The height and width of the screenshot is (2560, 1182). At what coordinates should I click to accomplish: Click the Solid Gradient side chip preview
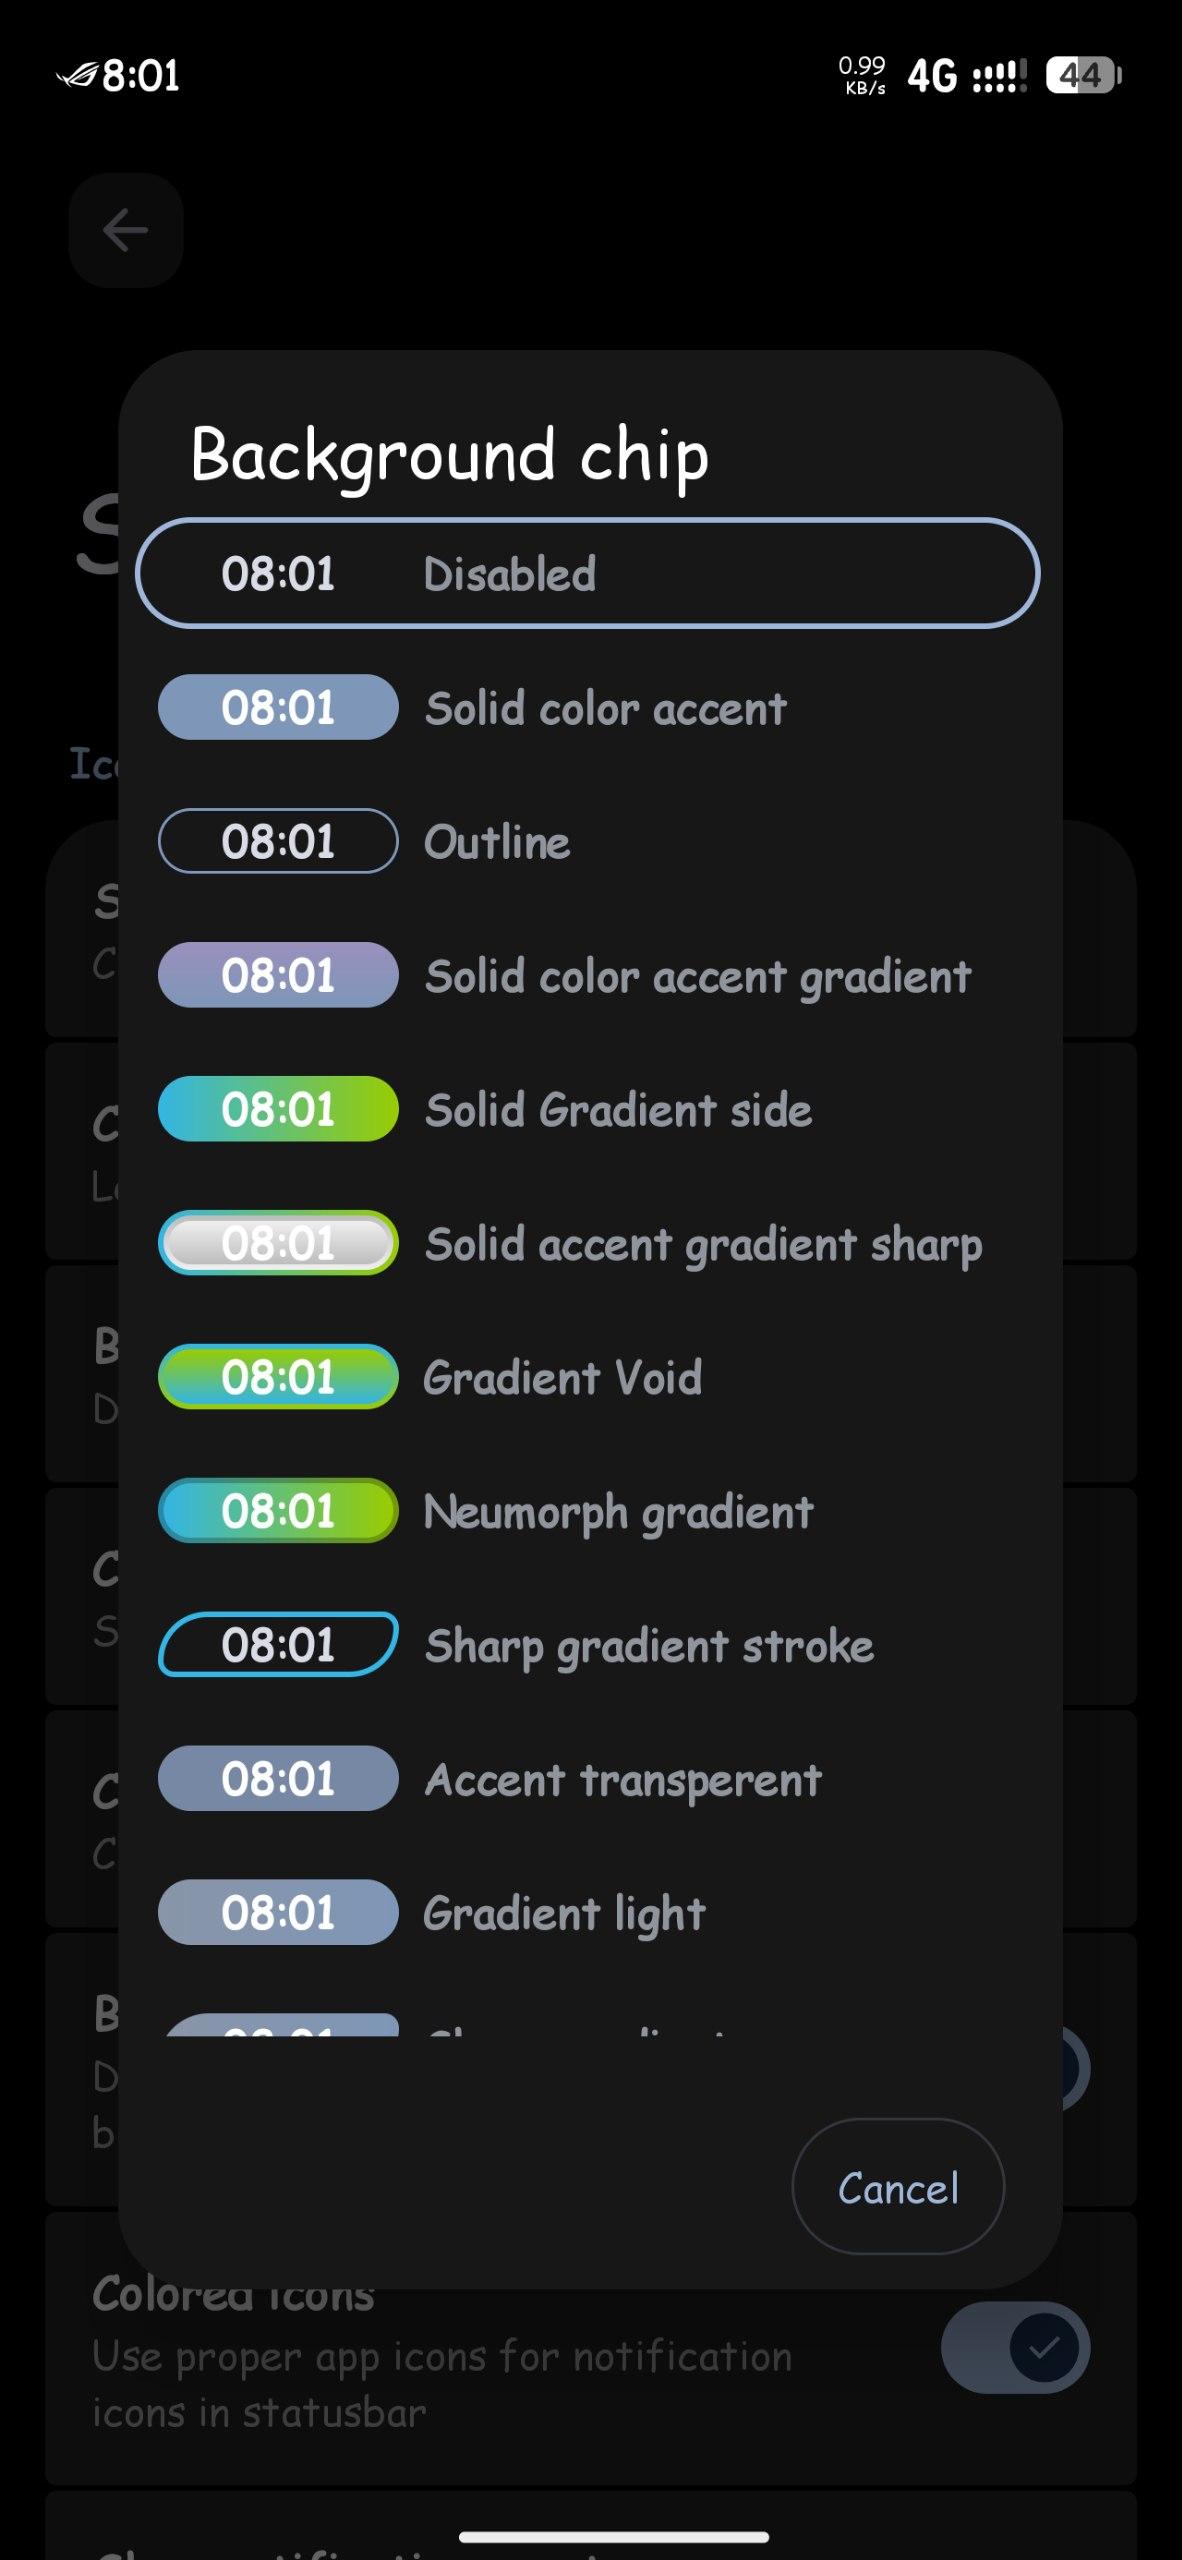(278, 1109)
